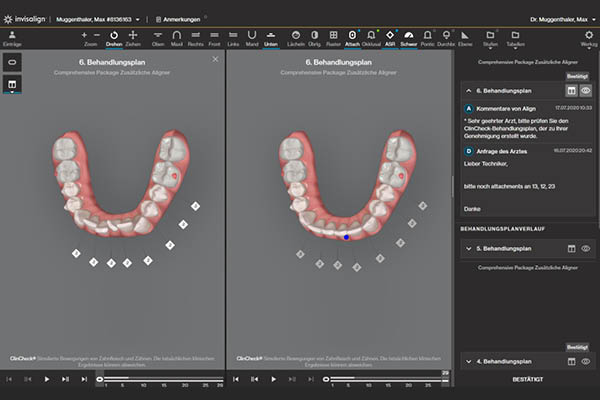Select the Ziehen pan tool
Screen dimensions: 600x400
[x=133, y=39]
